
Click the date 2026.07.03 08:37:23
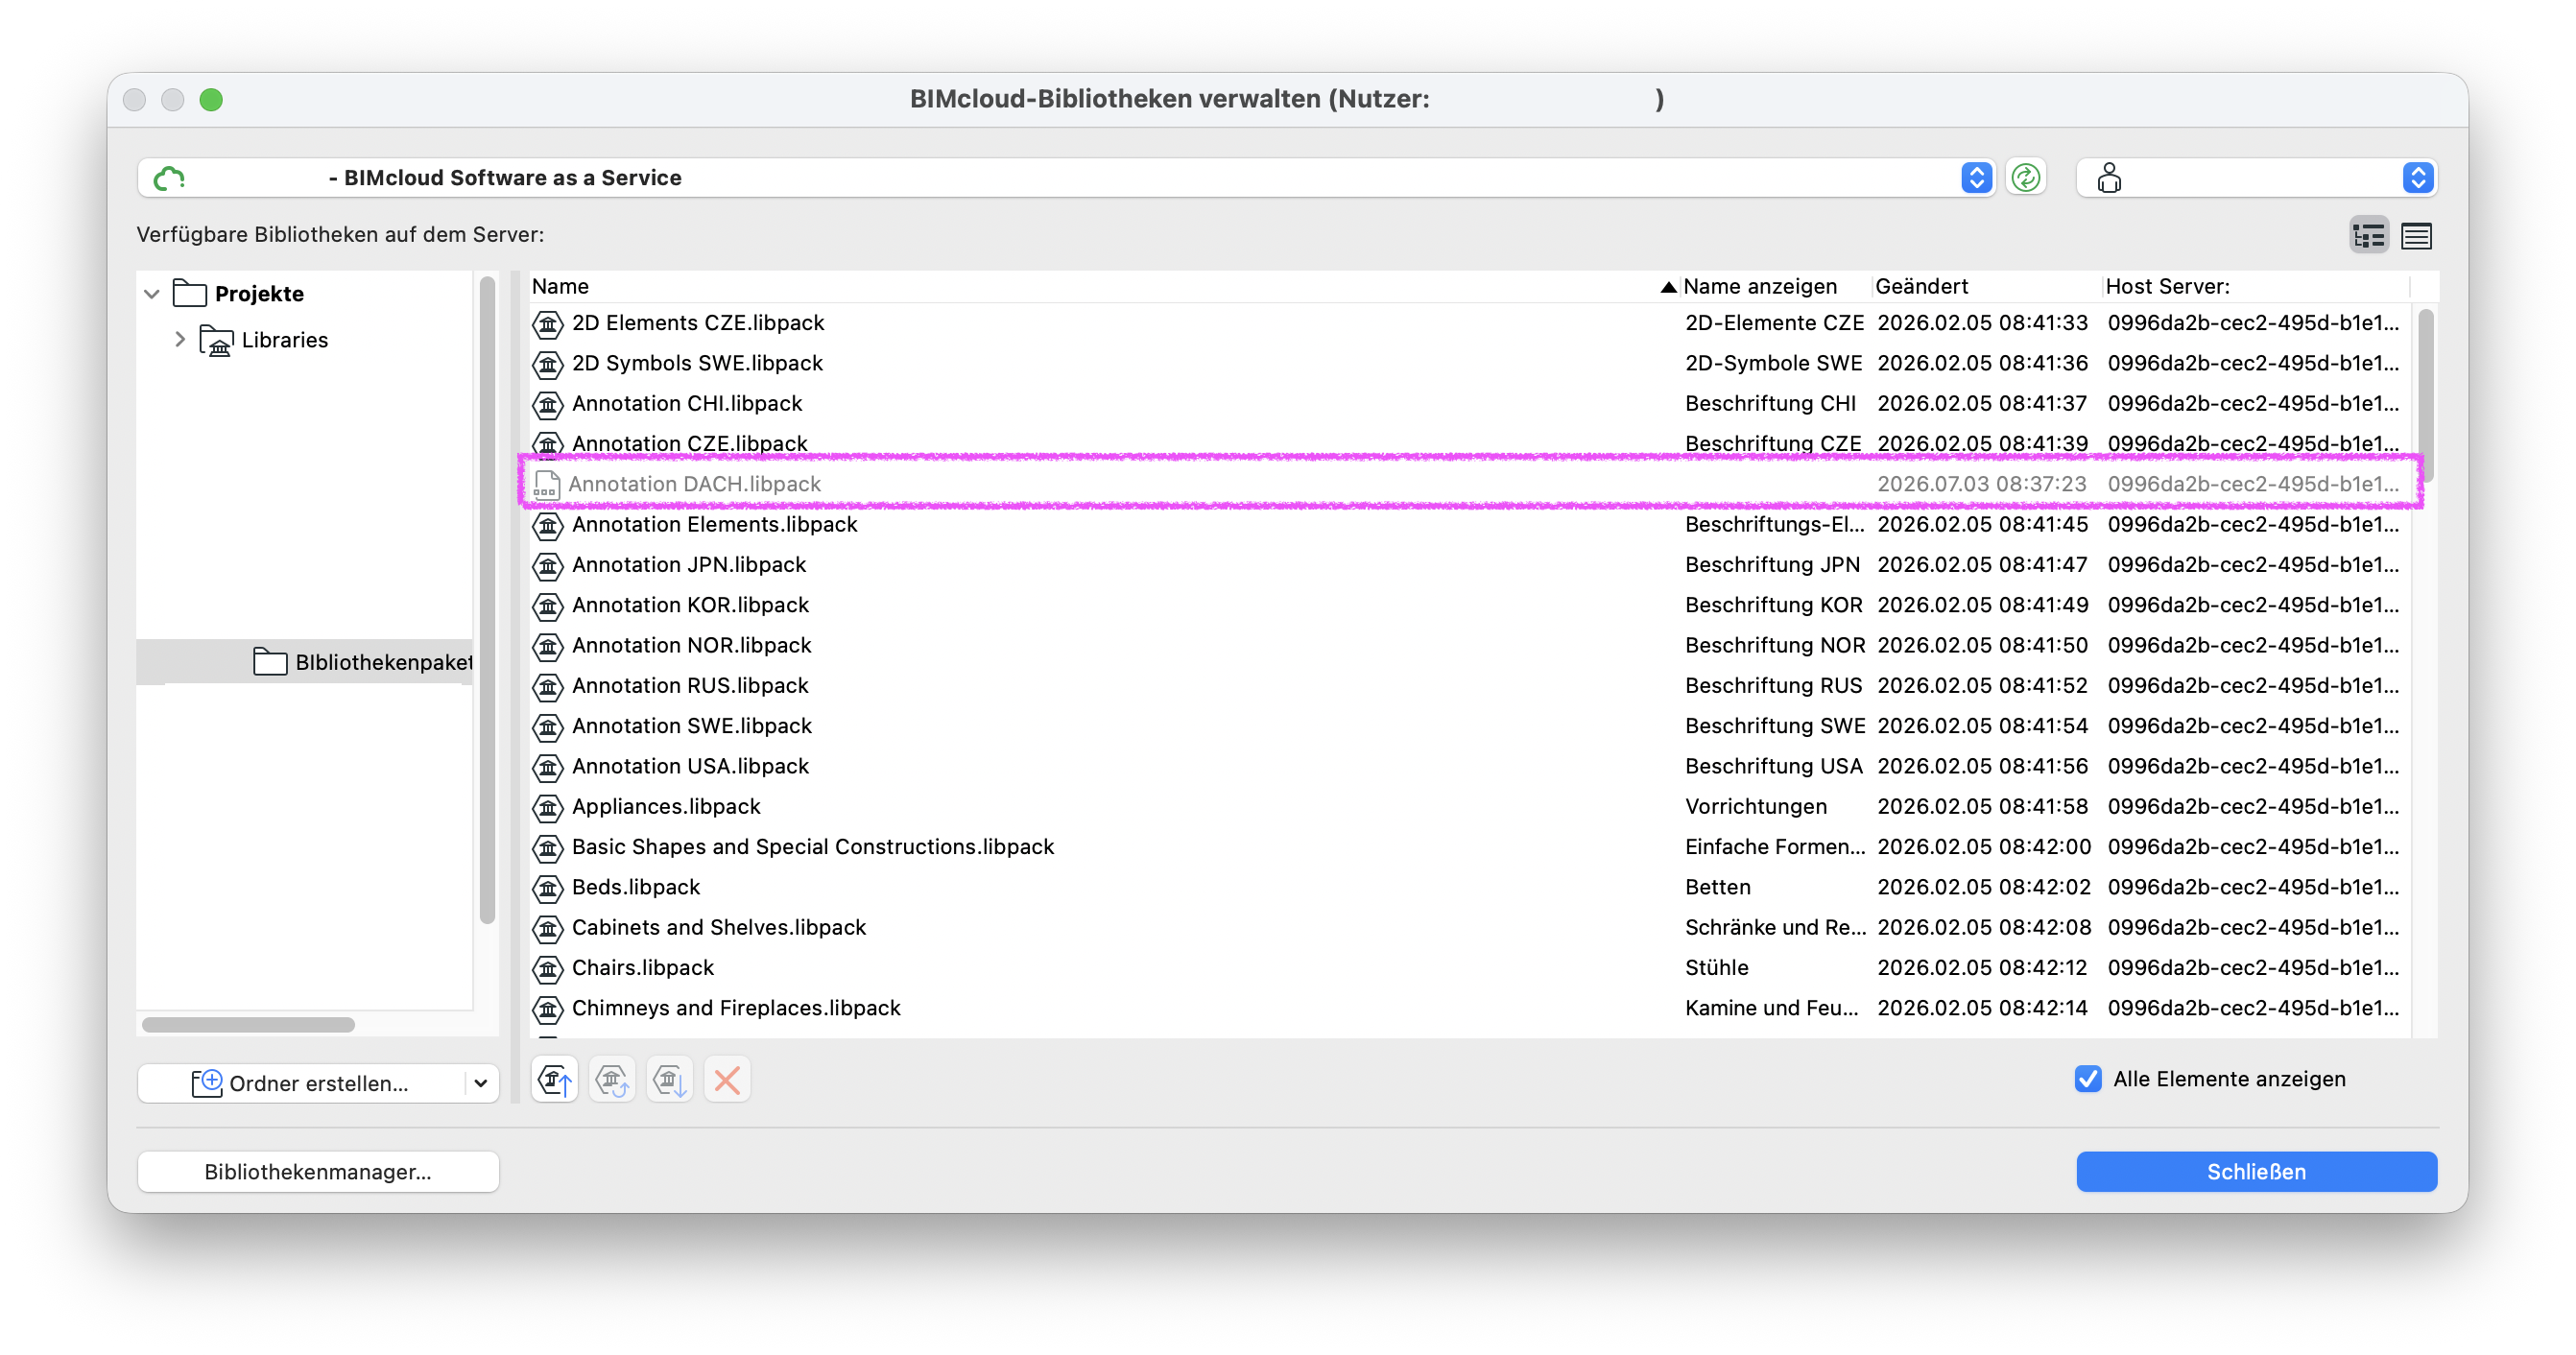pyautogui.click(x=1981, y=485)
